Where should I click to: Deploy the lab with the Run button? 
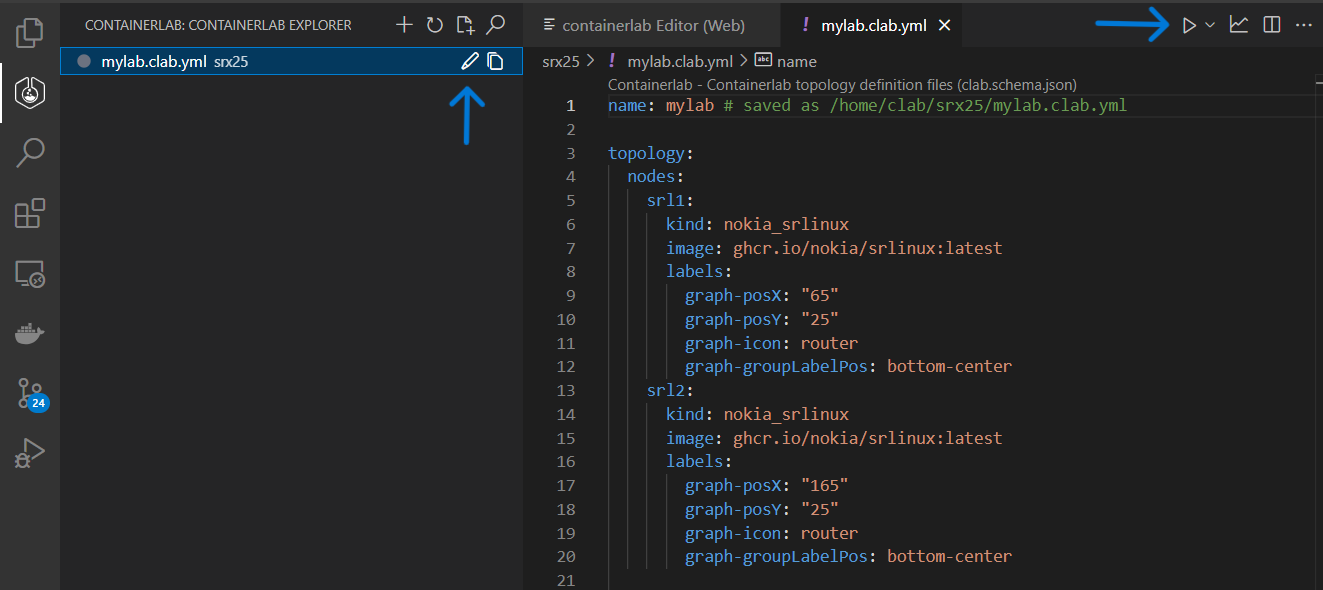point(1188,25)
